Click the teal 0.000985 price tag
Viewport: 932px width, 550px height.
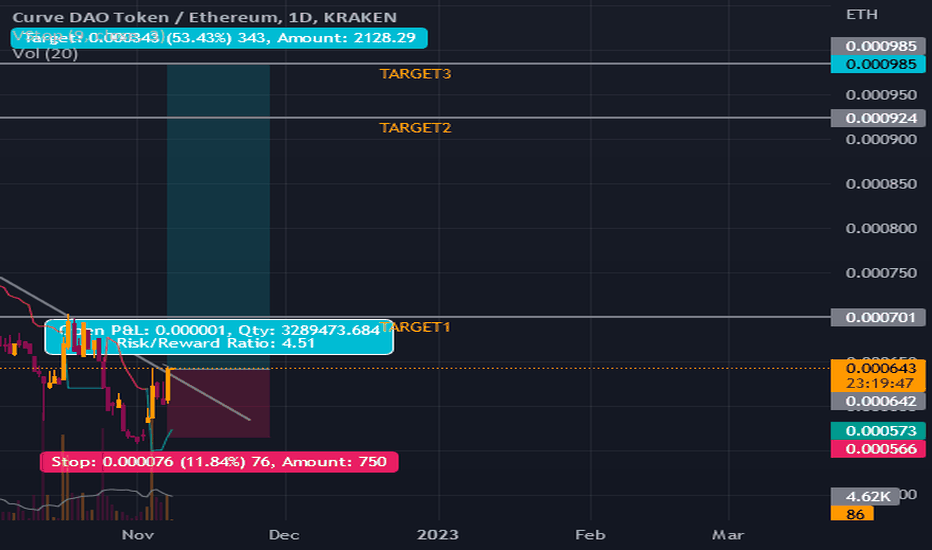[878, 64]
